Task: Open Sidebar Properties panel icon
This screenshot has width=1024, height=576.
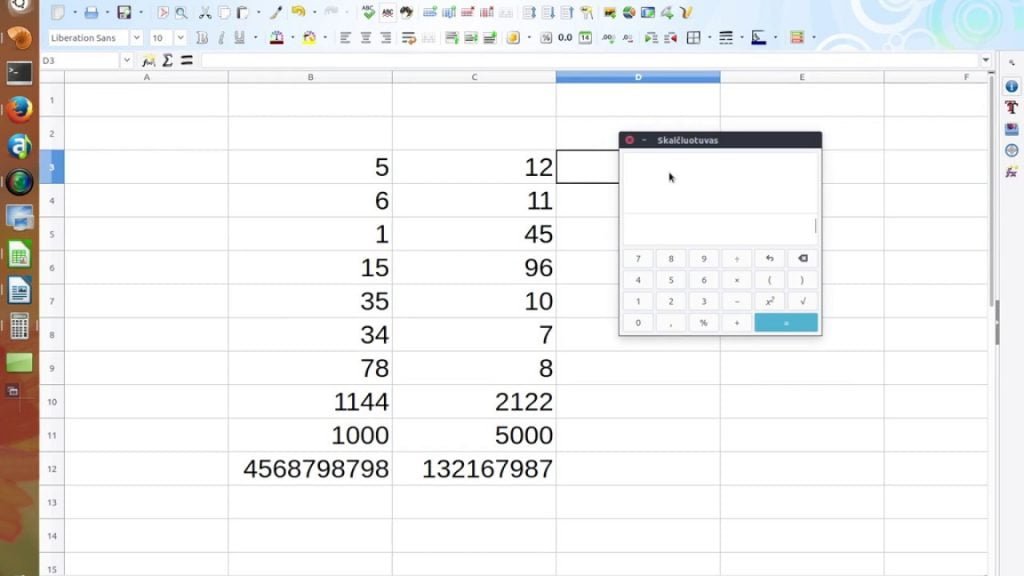Action: (1011, 86)
